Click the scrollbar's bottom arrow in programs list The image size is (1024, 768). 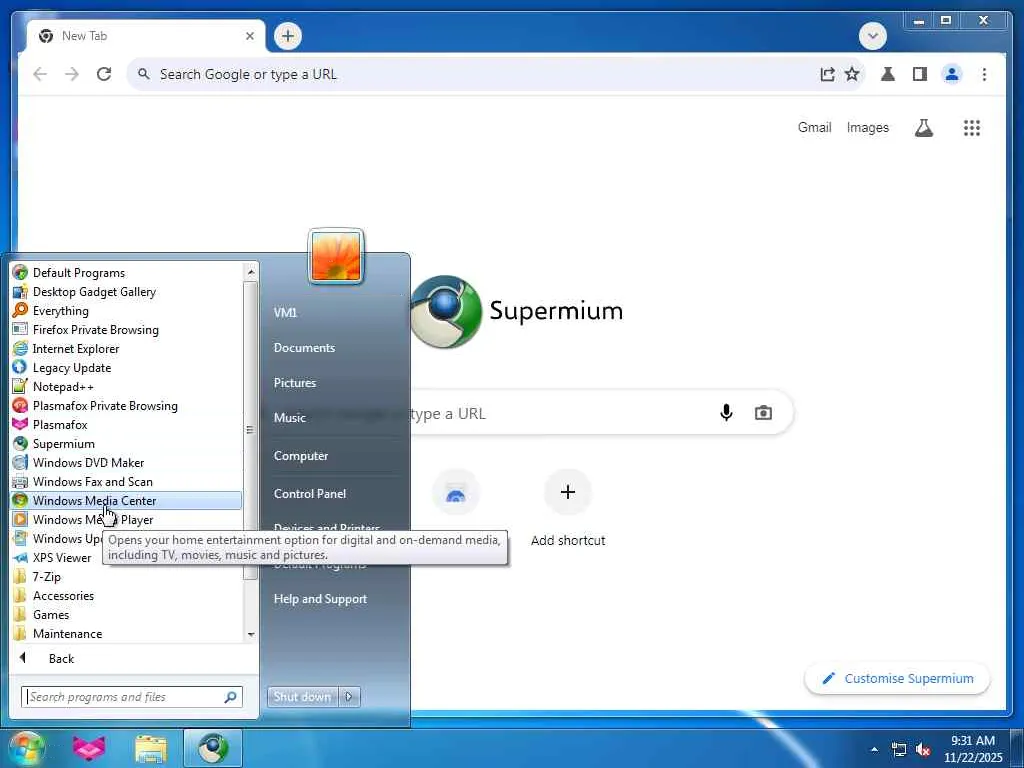[251, 634]
